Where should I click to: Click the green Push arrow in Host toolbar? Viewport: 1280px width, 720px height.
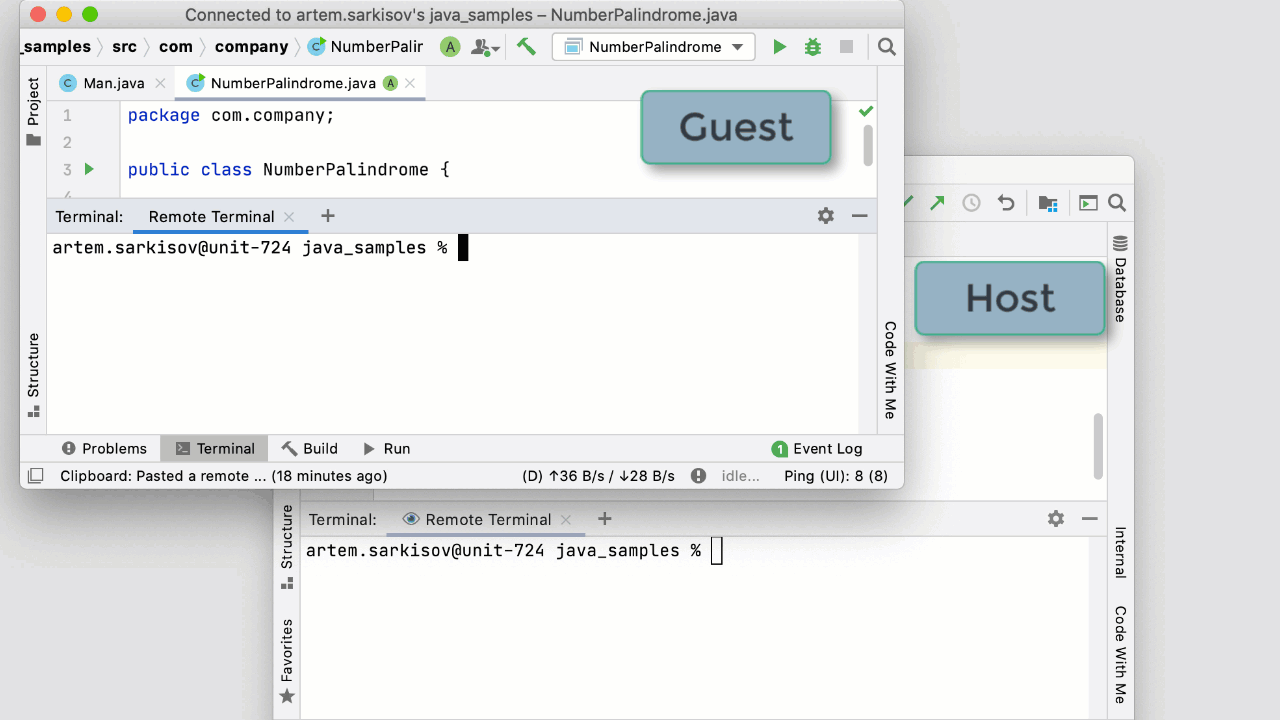tap(937, 203)
